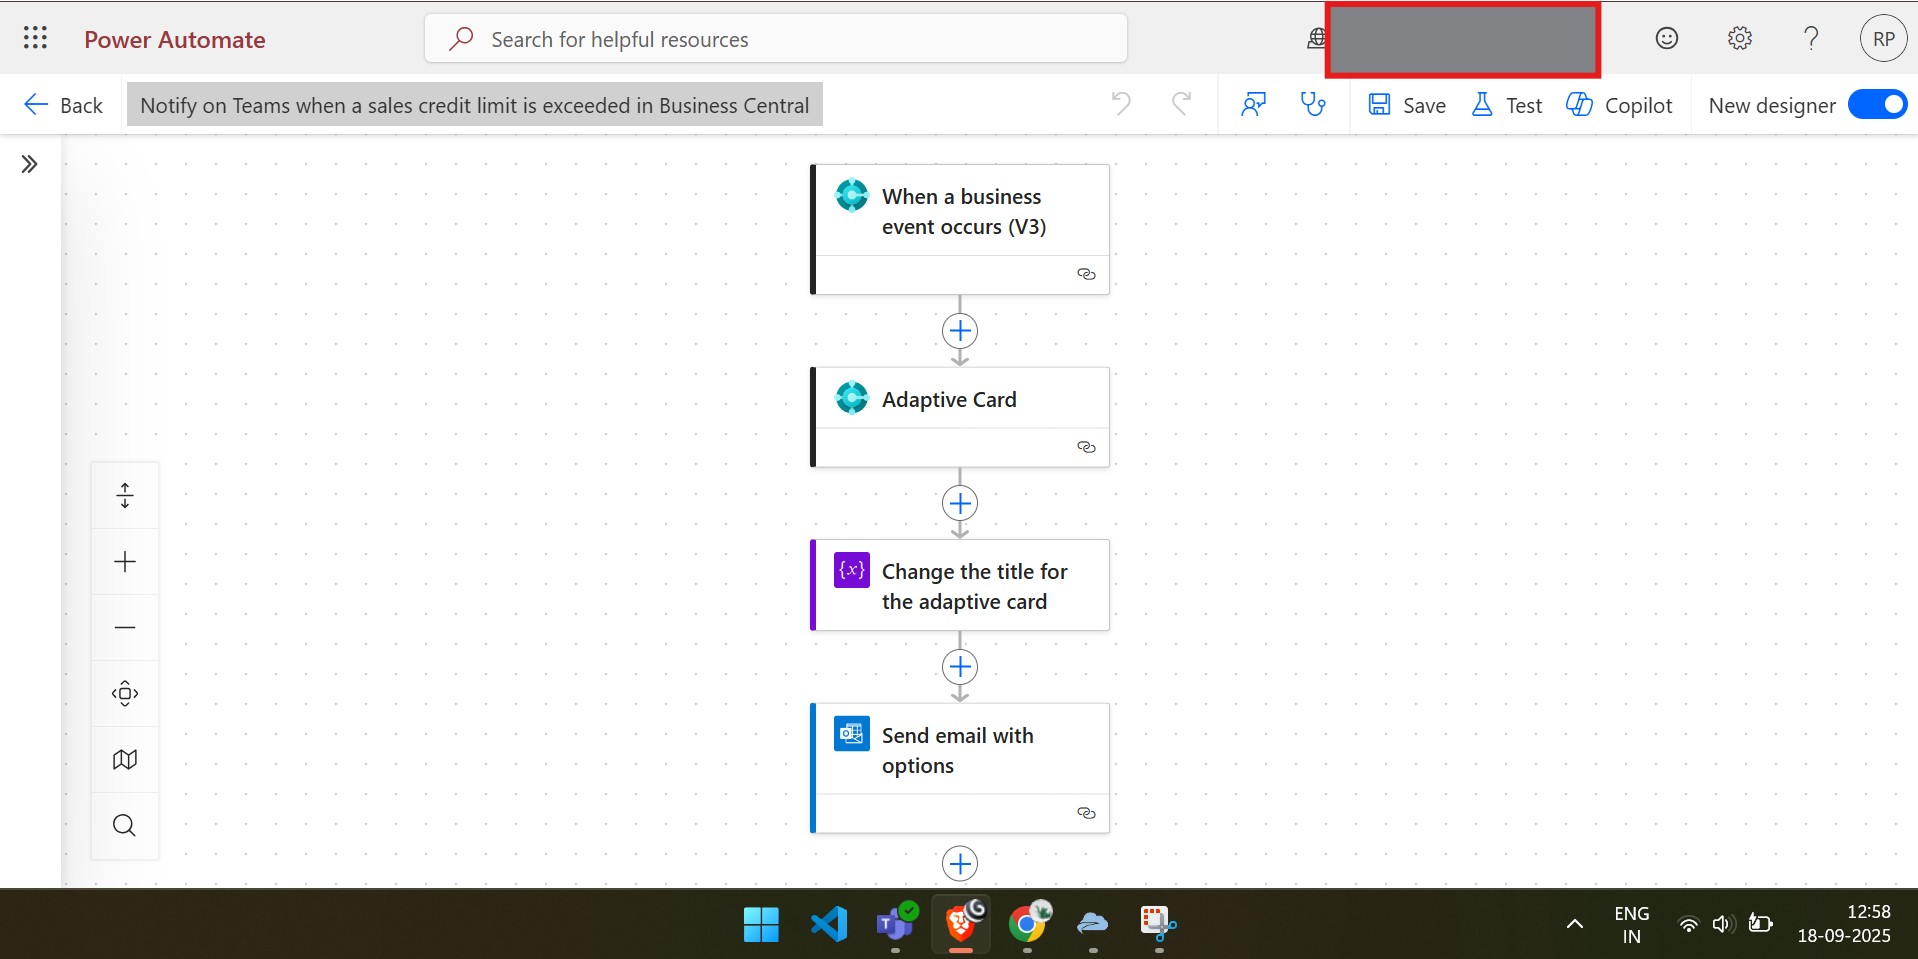The height and width of the screenshot is (959, 1918).
Task: Open the settings gear
Action: click(x=1740, y=38)
